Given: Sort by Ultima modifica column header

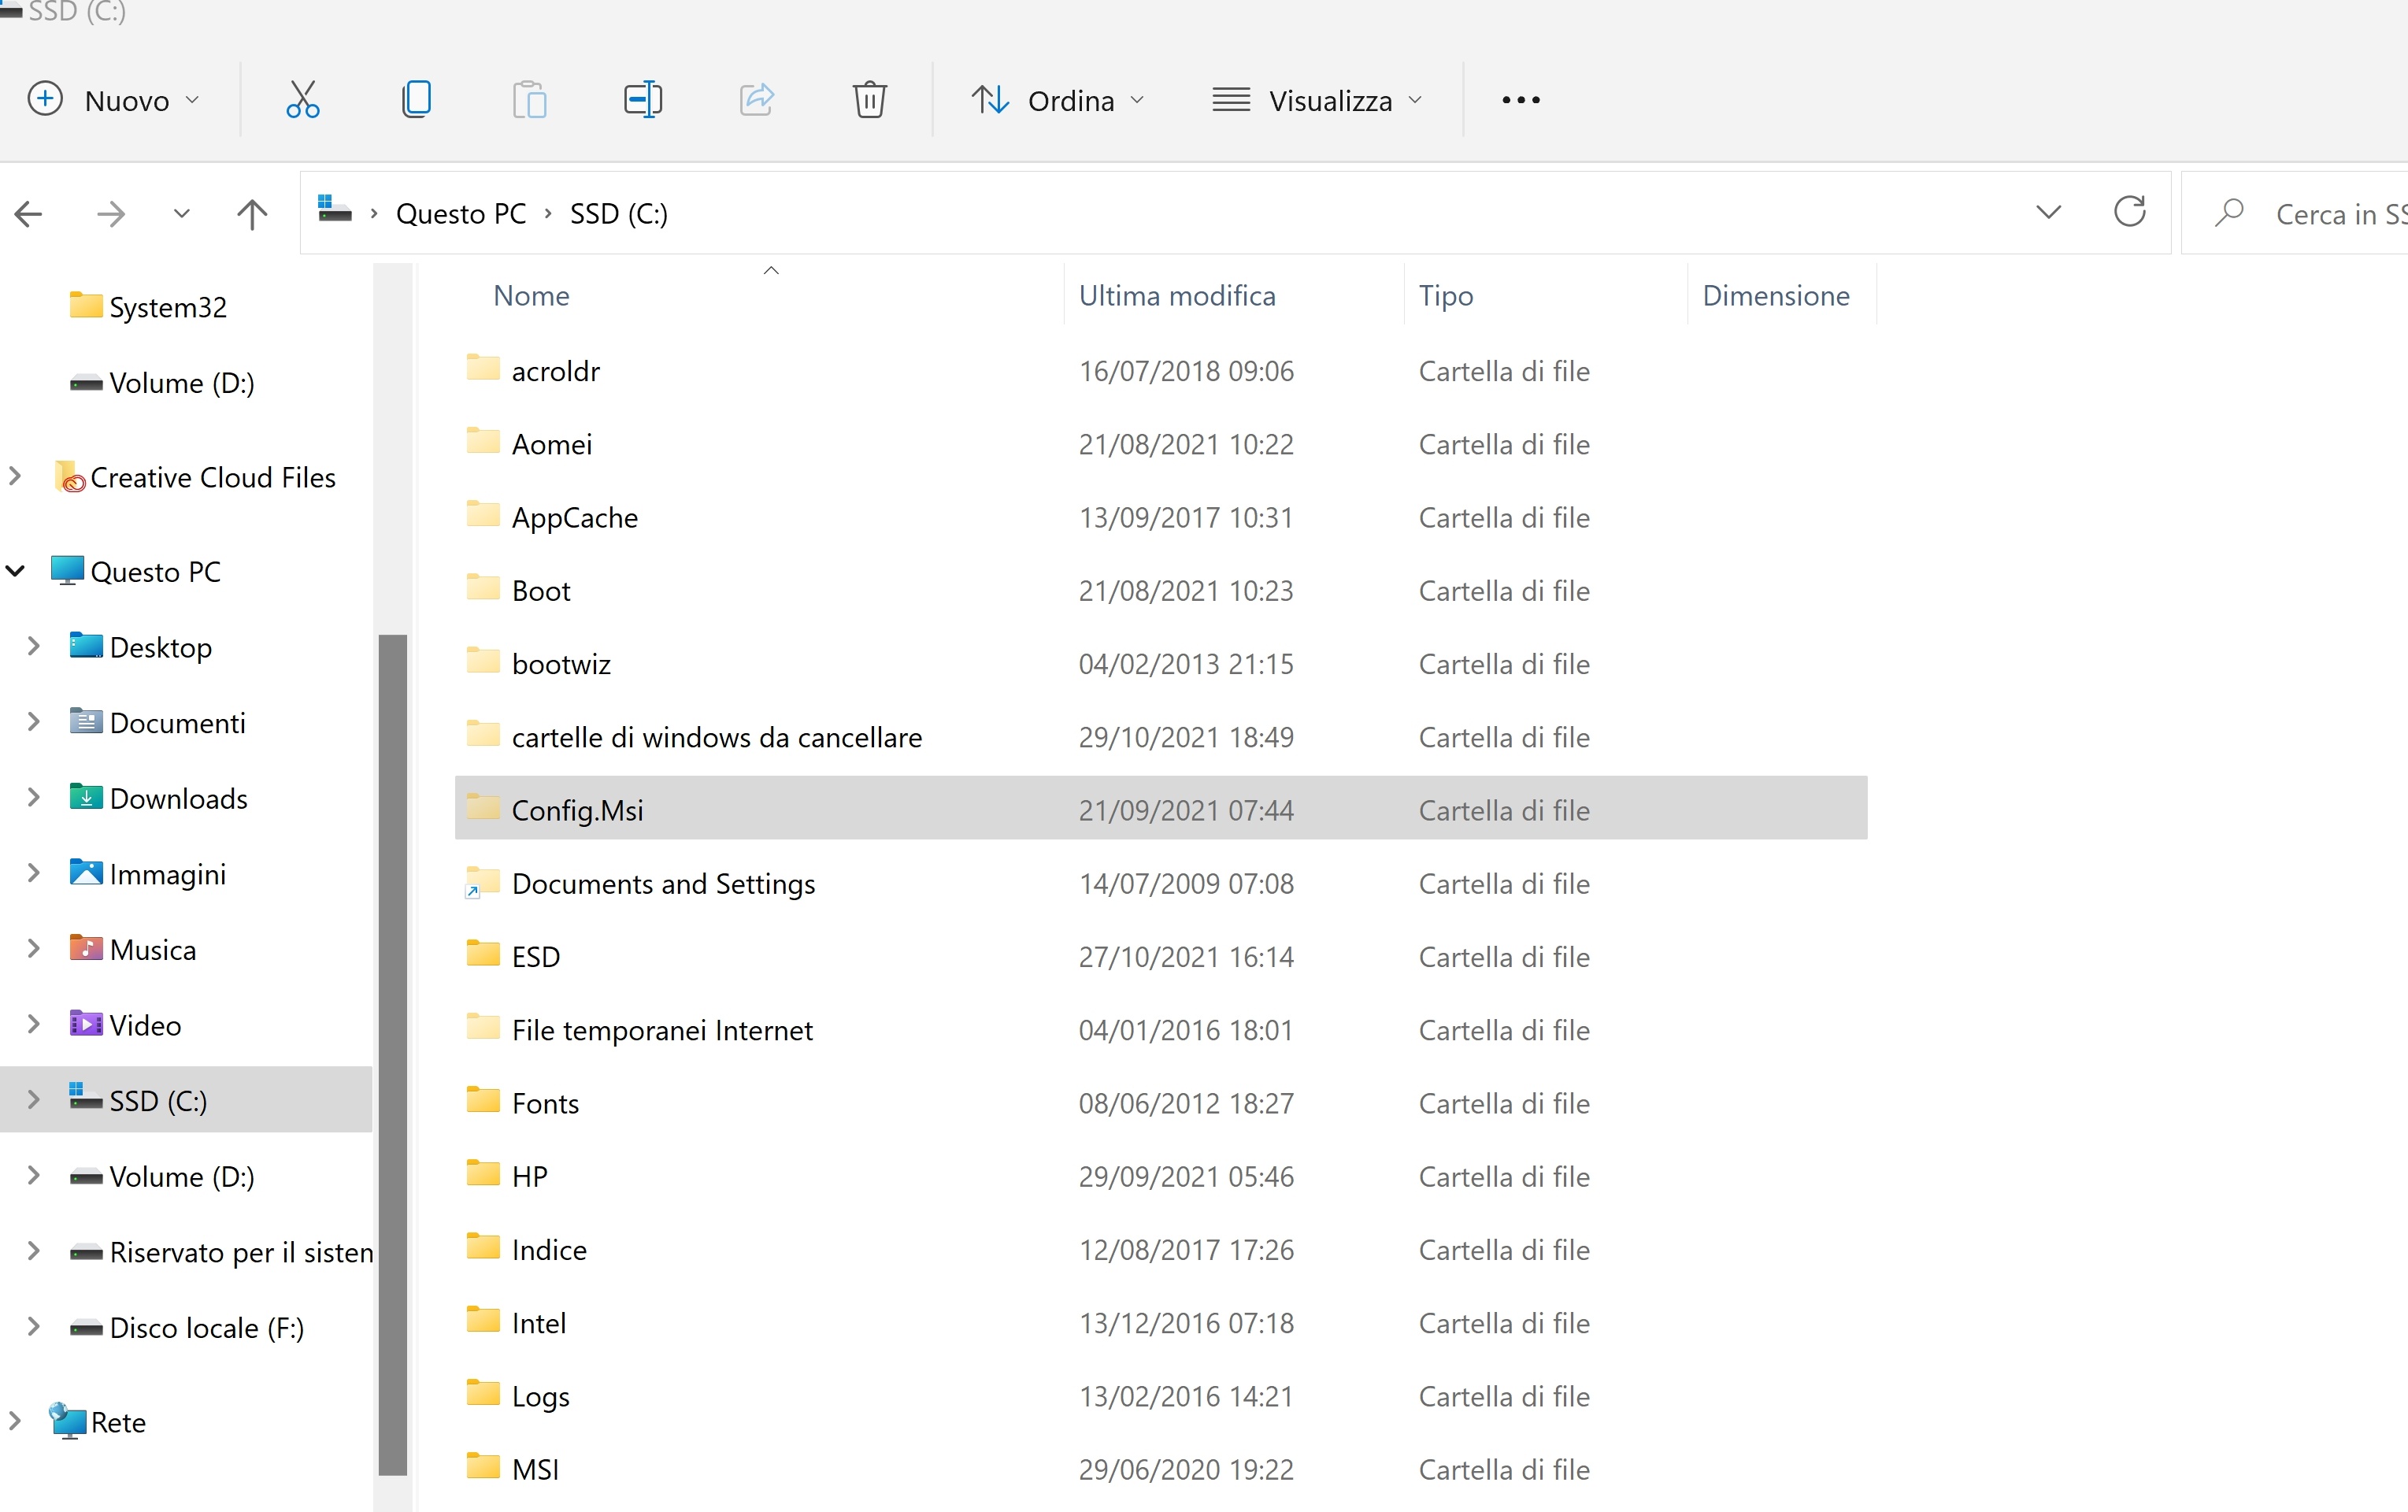Looking at the screenshot, I should (x=1177, y=296).
